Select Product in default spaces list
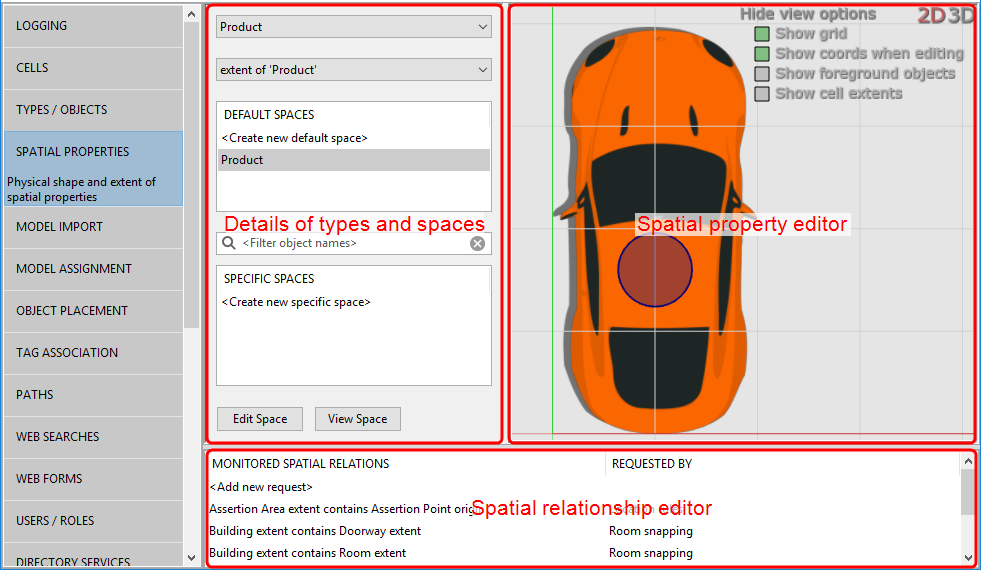 pyautogui.click(x=353, y=160)
